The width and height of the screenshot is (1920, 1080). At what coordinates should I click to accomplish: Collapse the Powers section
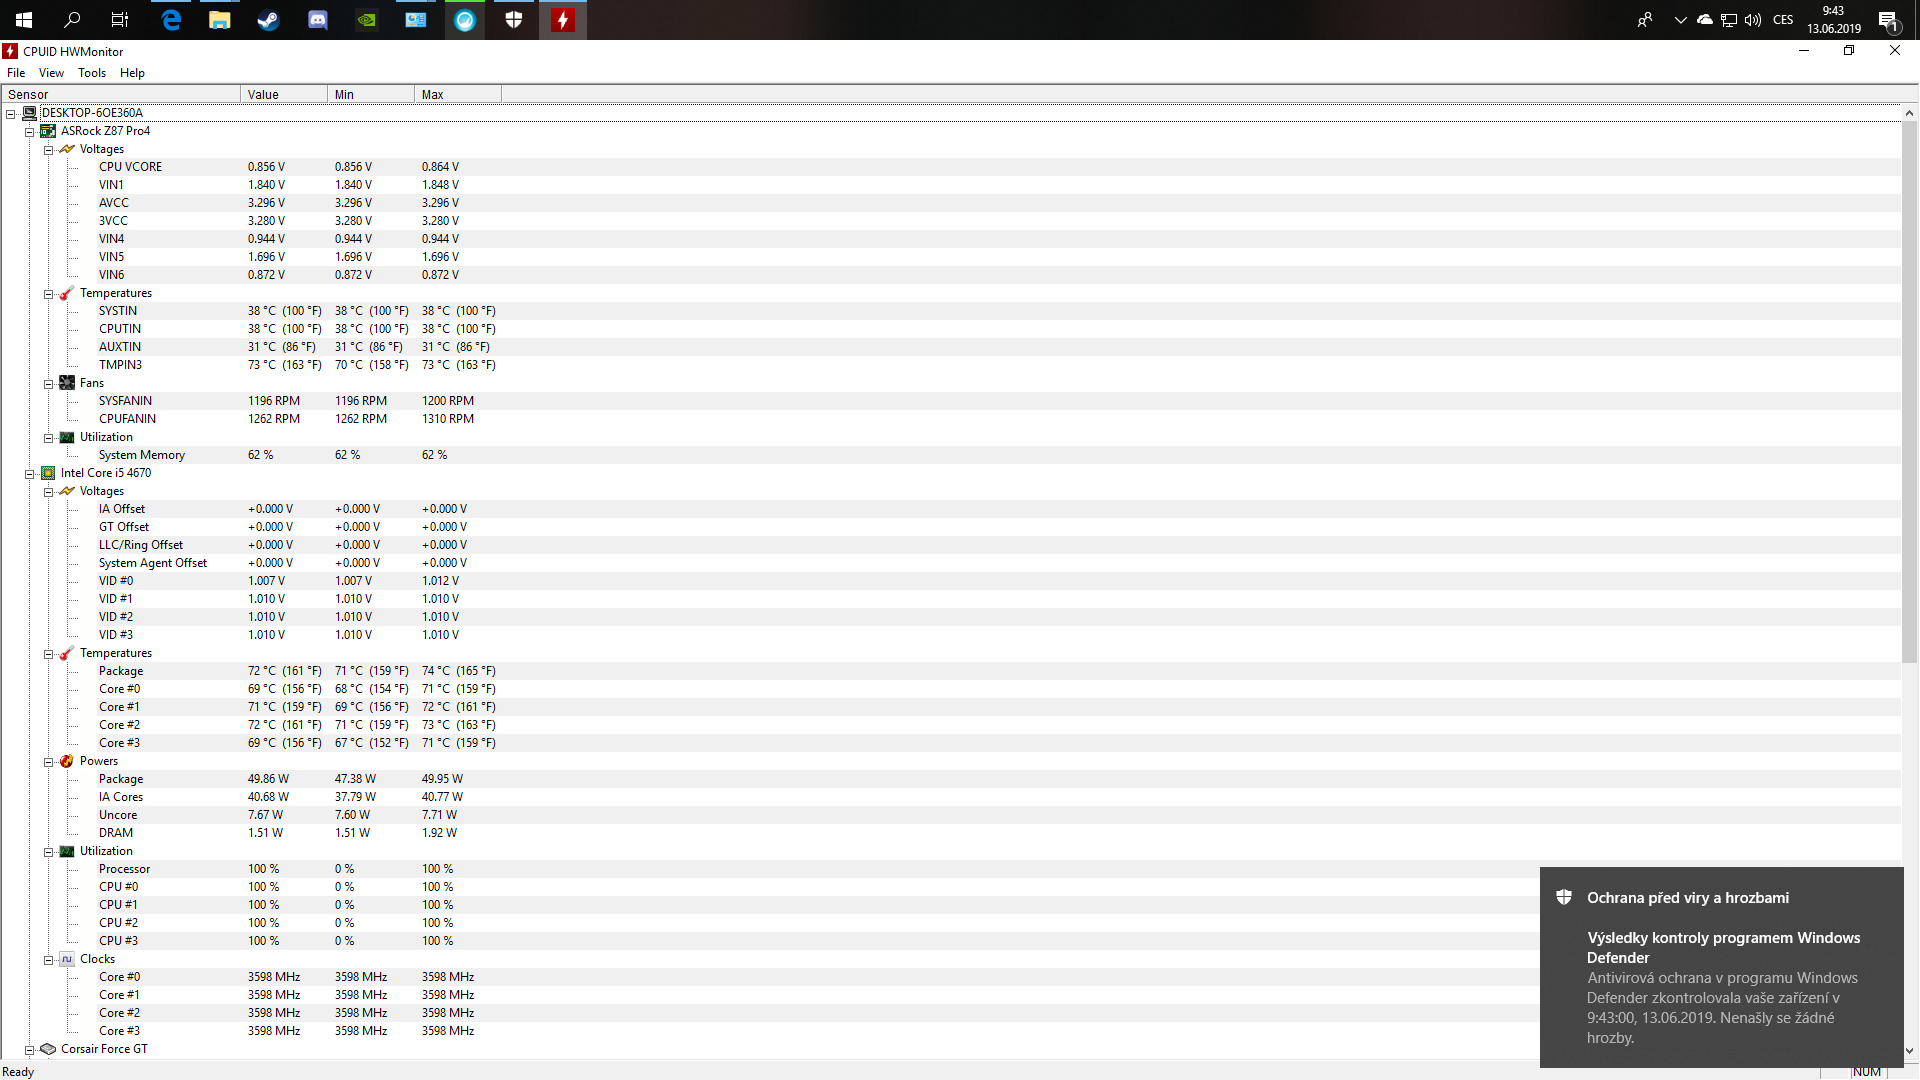point(48,762)
